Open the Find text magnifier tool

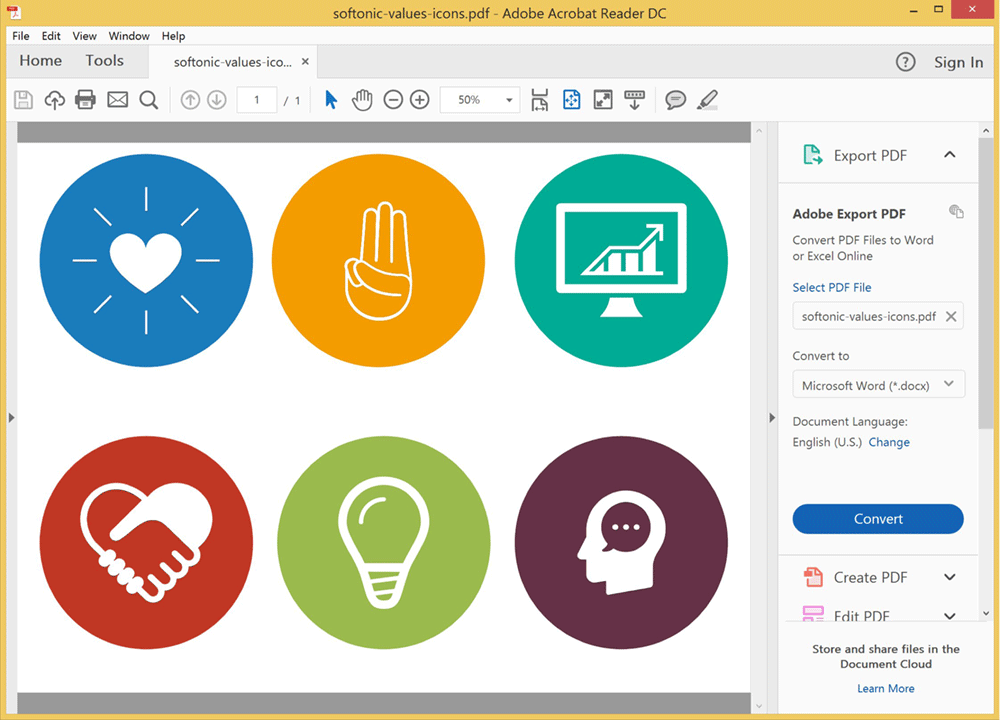click(149, 100)
